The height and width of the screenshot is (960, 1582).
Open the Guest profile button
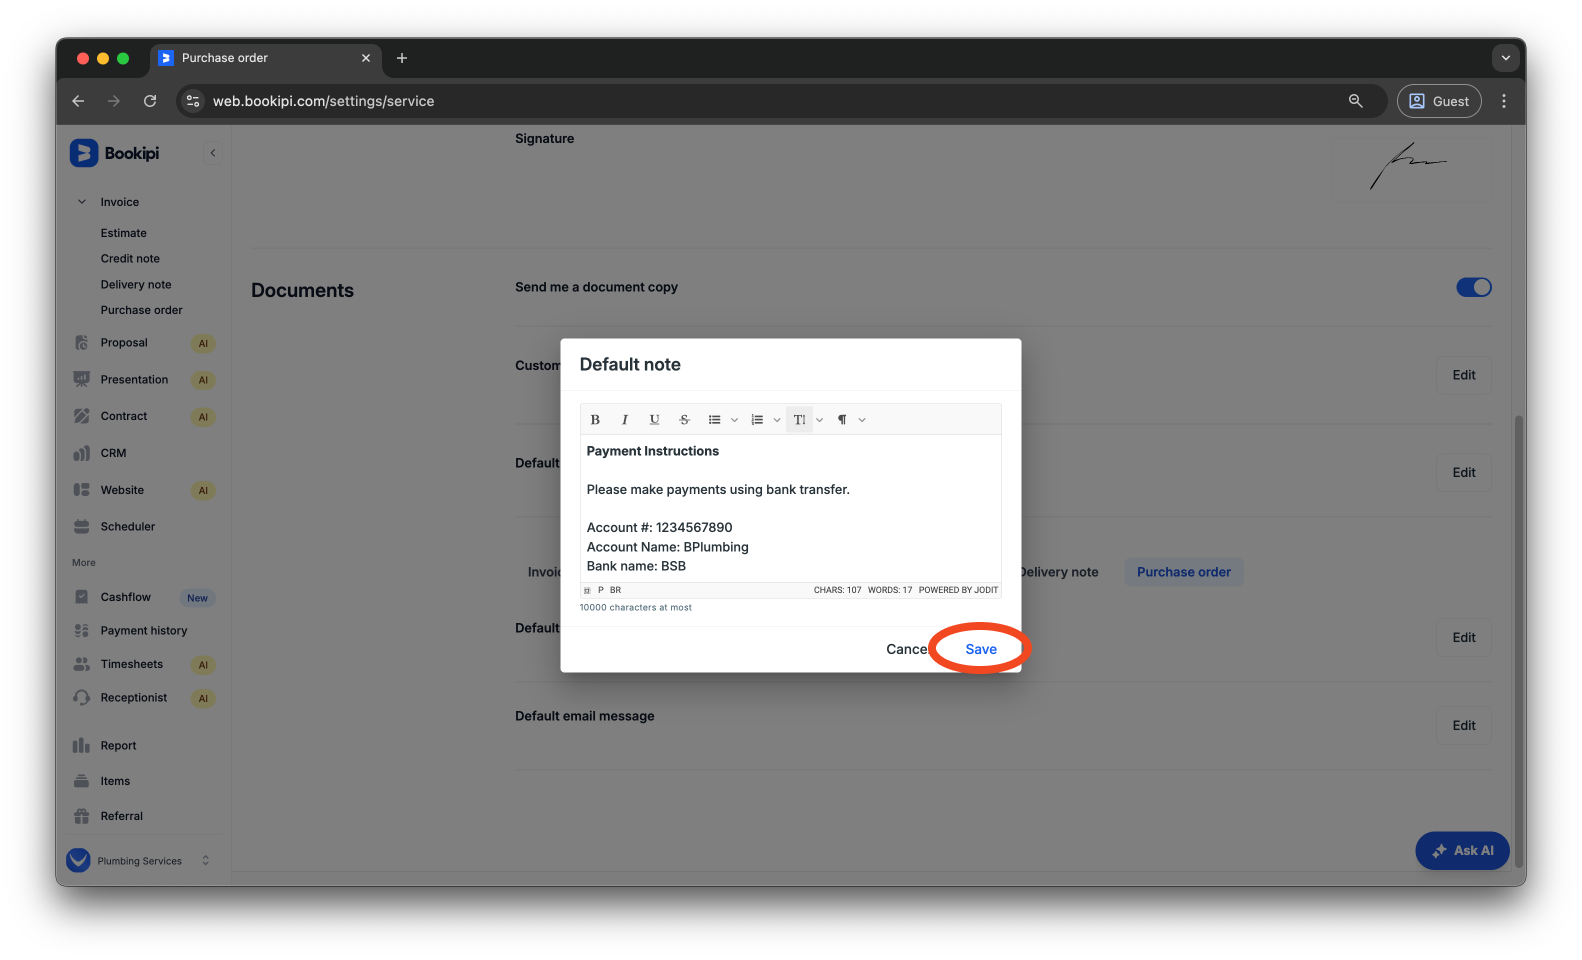(x=1439, y=101)
